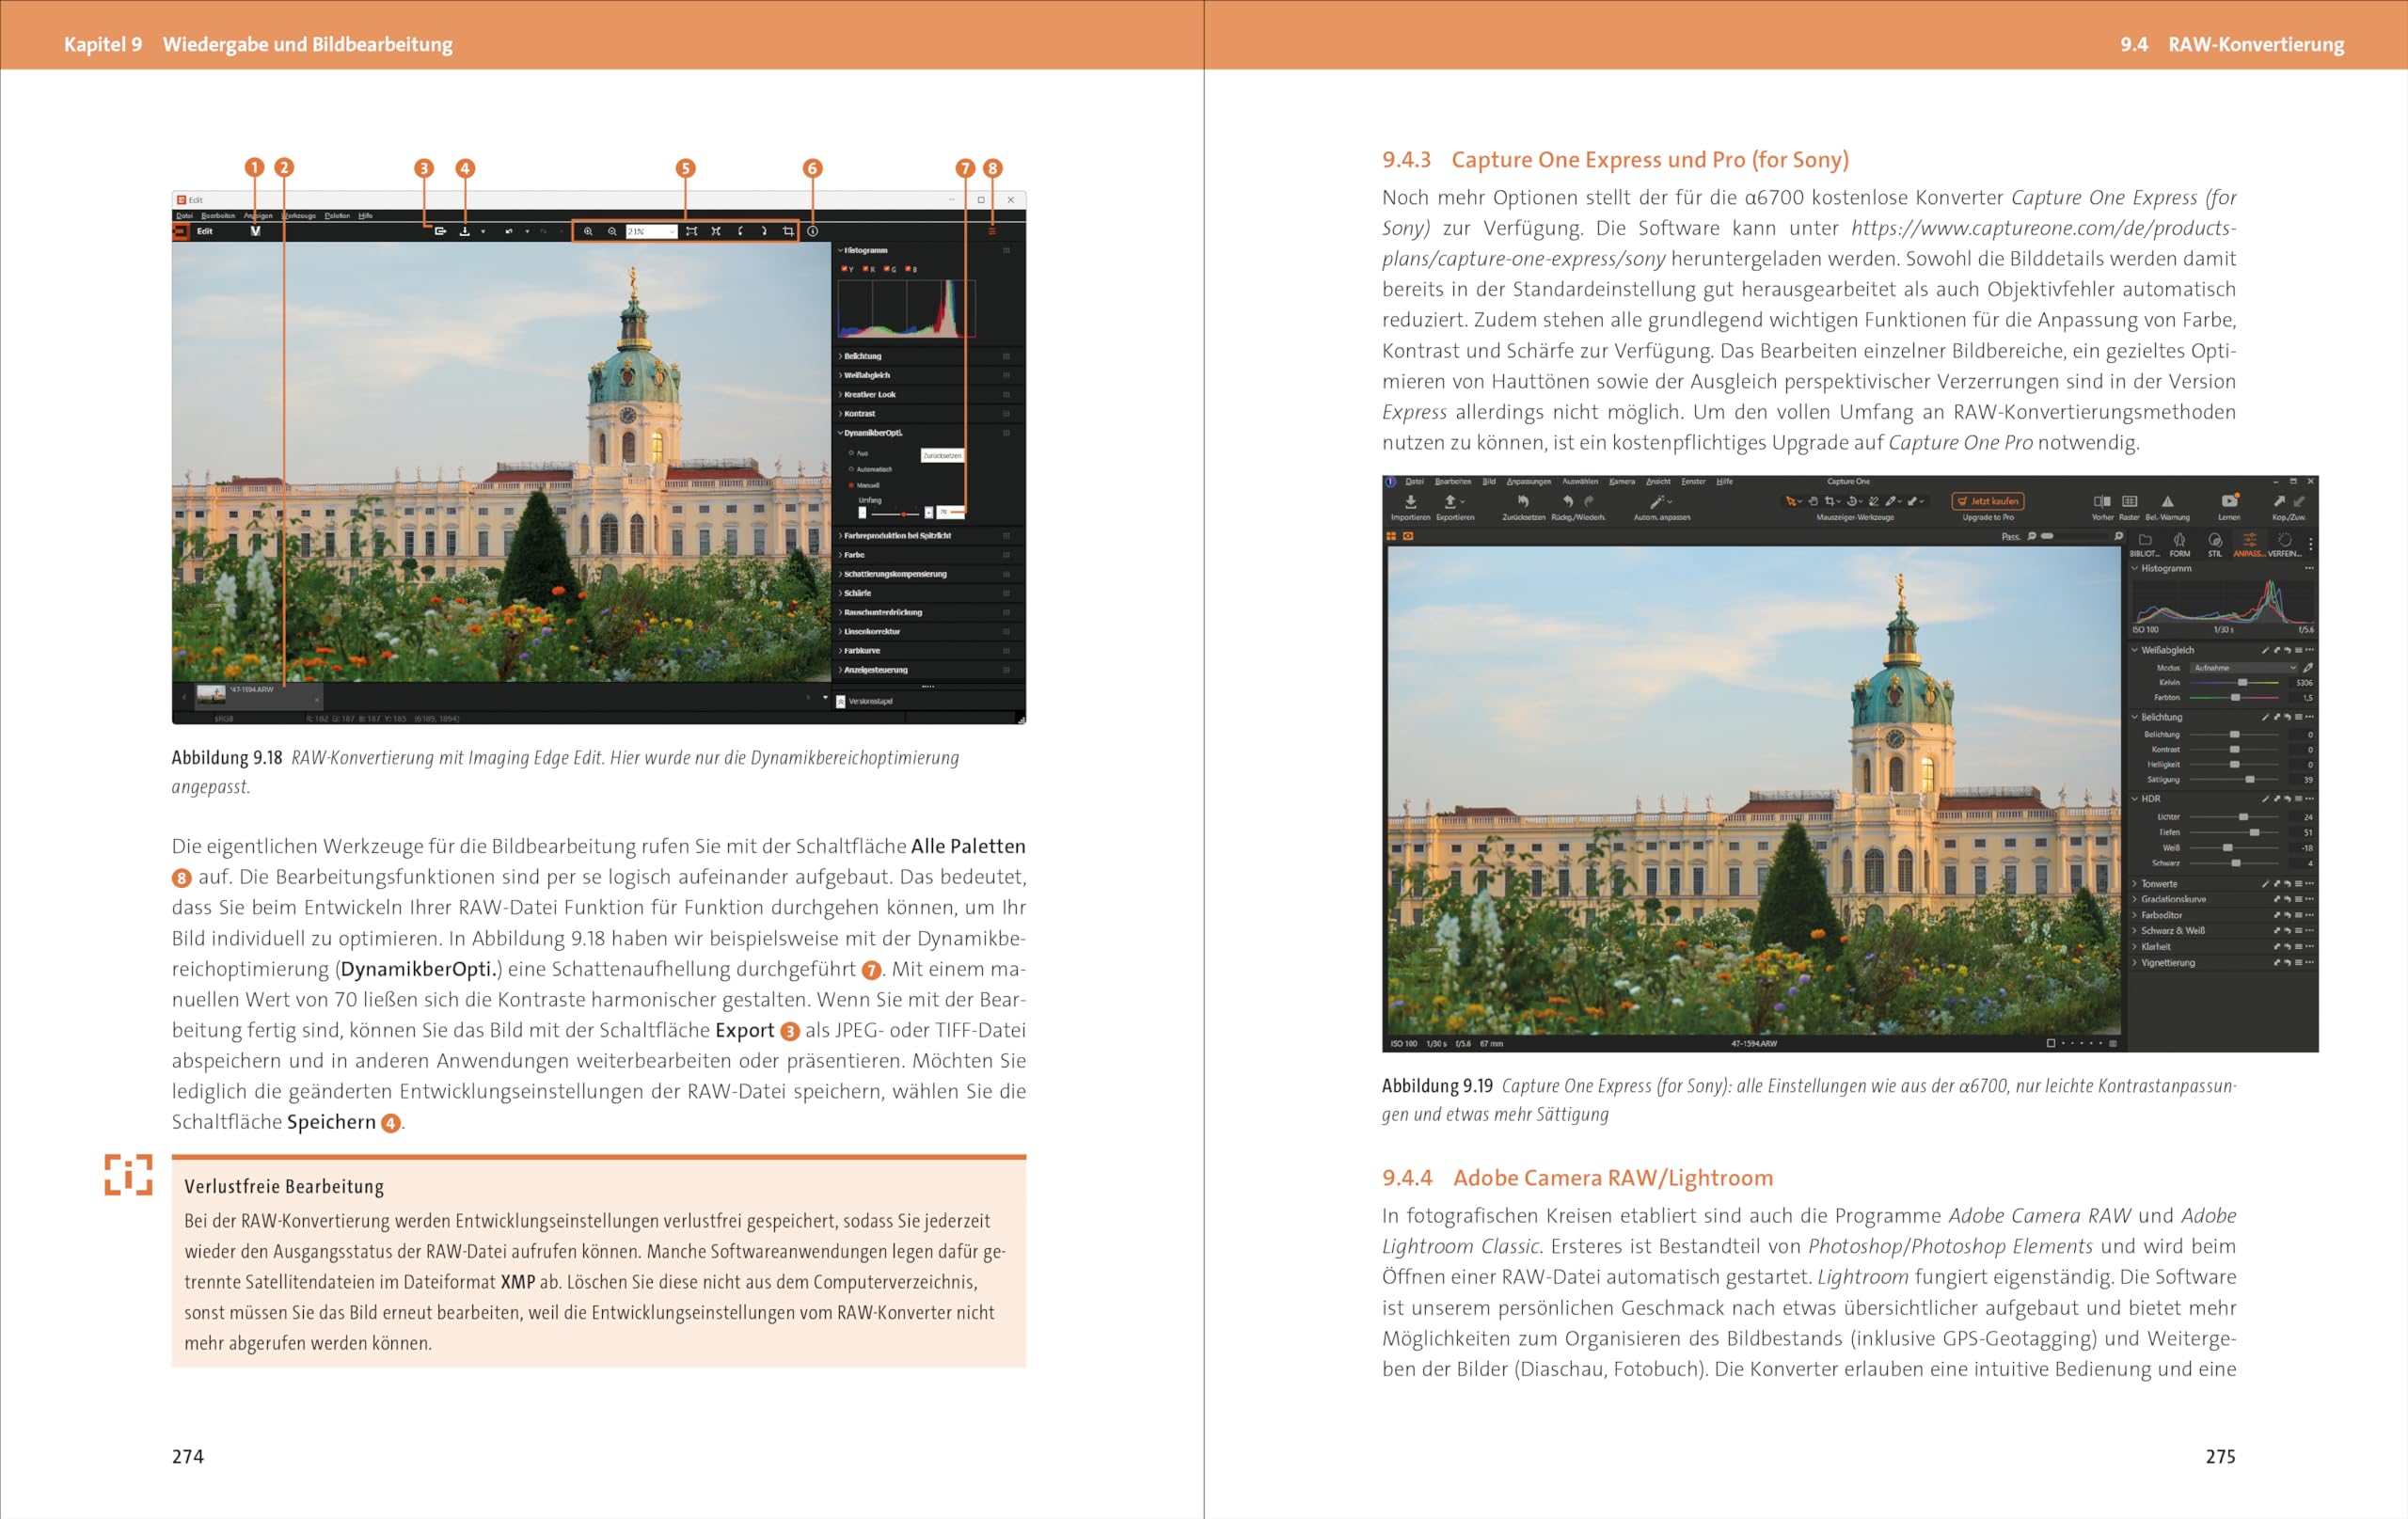2408x1519 pixels.
Task: Click the Vorher before-view icon
Action: pos(2102,501)
